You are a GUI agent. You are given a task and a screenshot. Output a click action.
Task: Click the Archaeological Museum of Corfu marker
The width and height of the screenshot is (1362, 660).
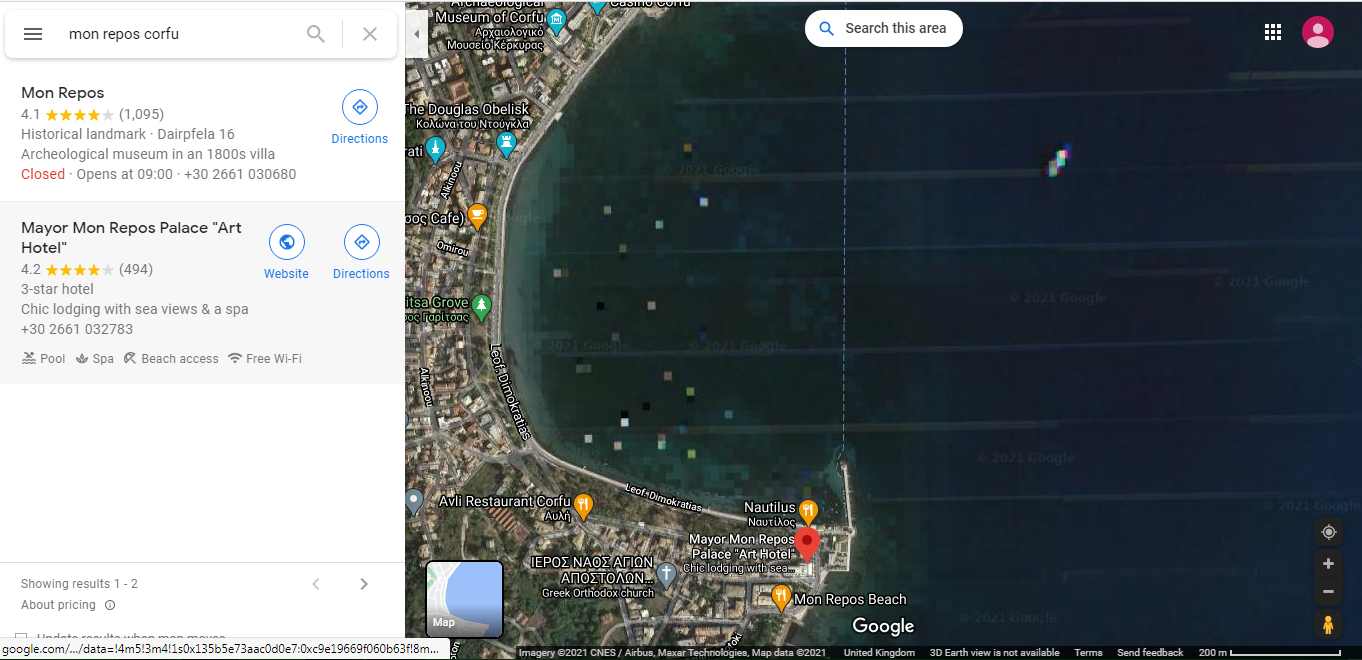[558, 19]
